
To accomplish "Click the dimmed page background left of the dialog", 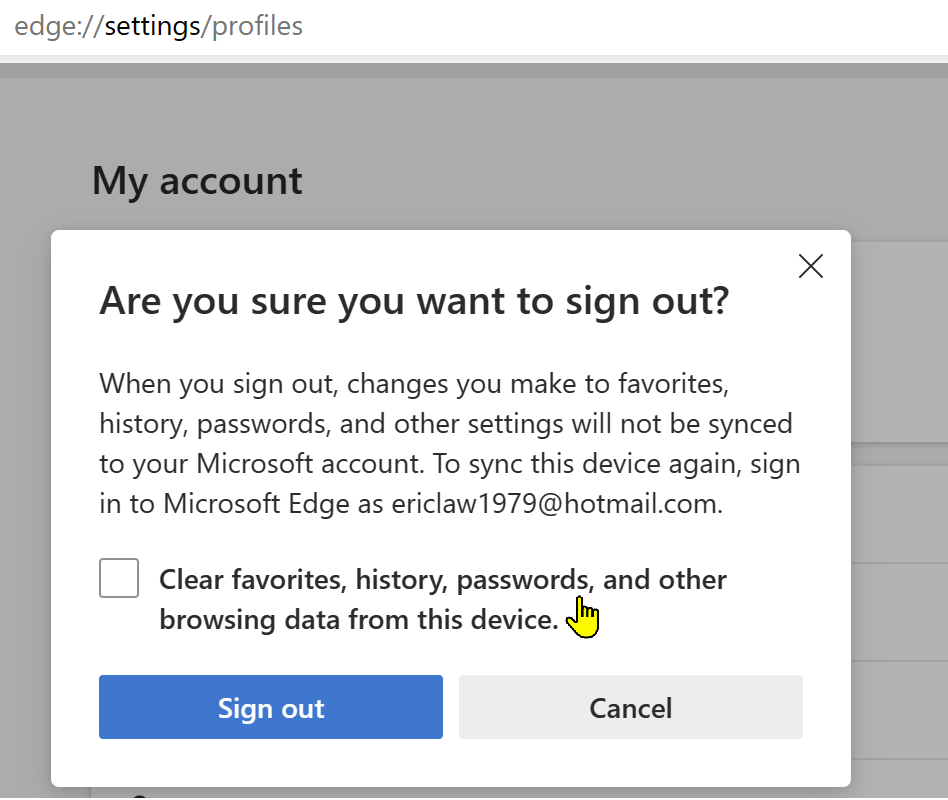I will click(x=25, y=500).
